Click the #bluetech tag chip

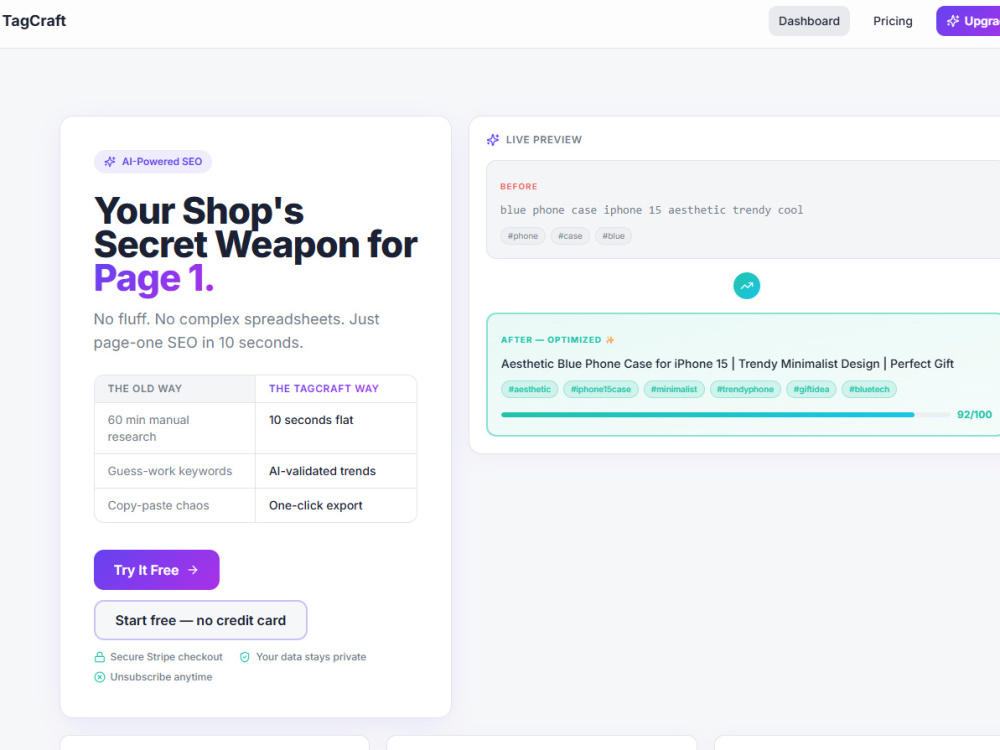pyautogui.click(x=869, y=389)
